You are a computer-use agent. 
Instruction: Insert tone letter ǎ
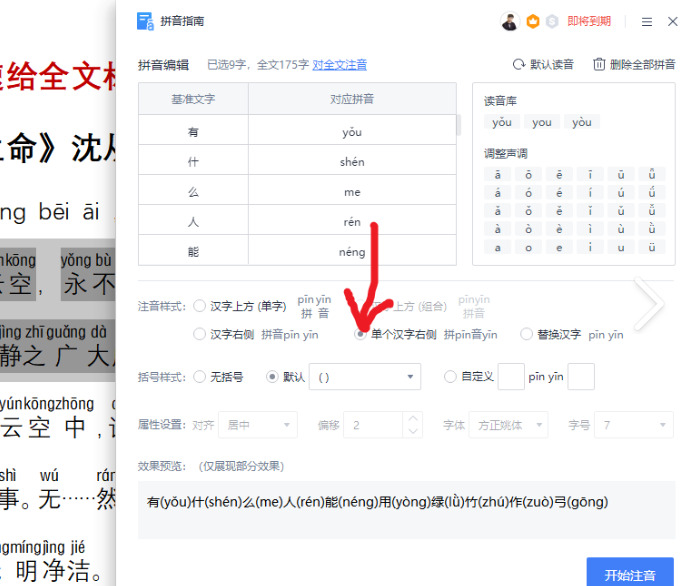click(x=497, y=211)
